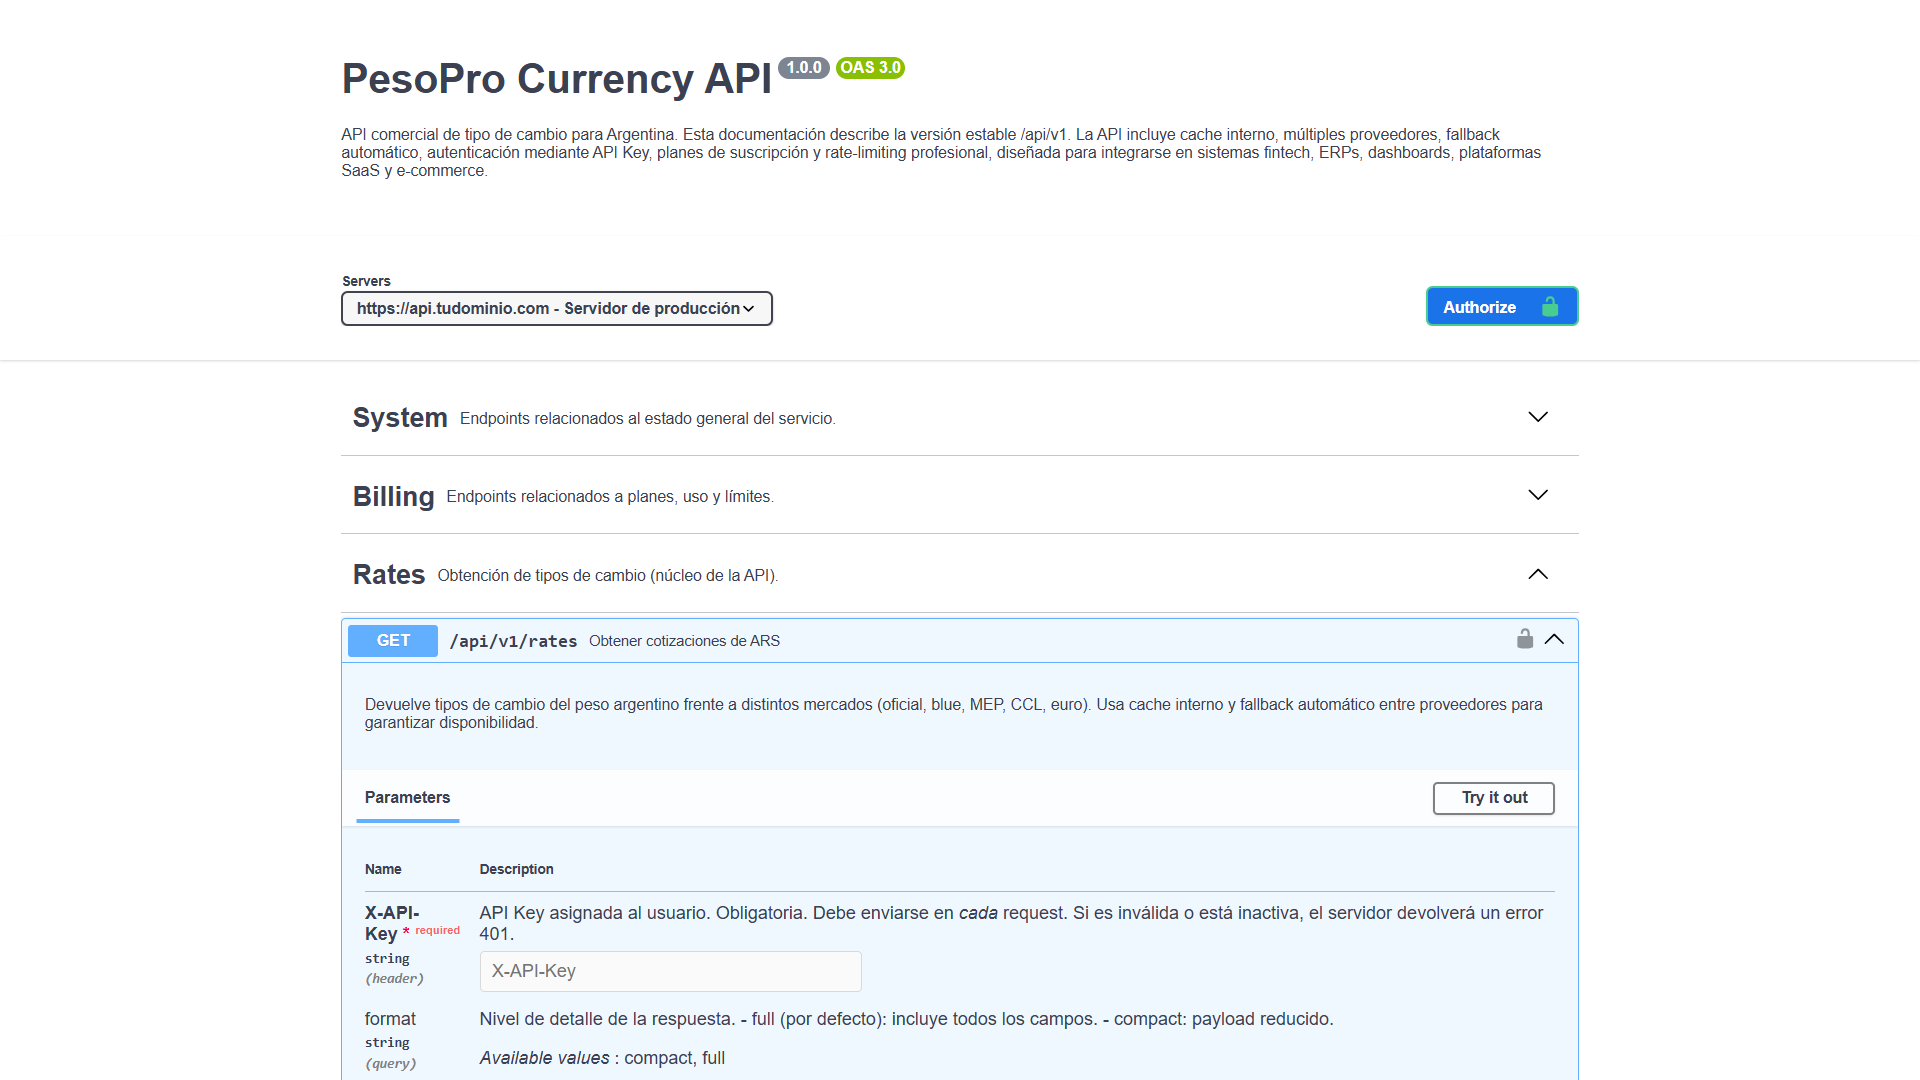Click the lock icon on GET rates endpoint
This screenshot has height=1080, width=1920.
click(x=1524, y=639)
